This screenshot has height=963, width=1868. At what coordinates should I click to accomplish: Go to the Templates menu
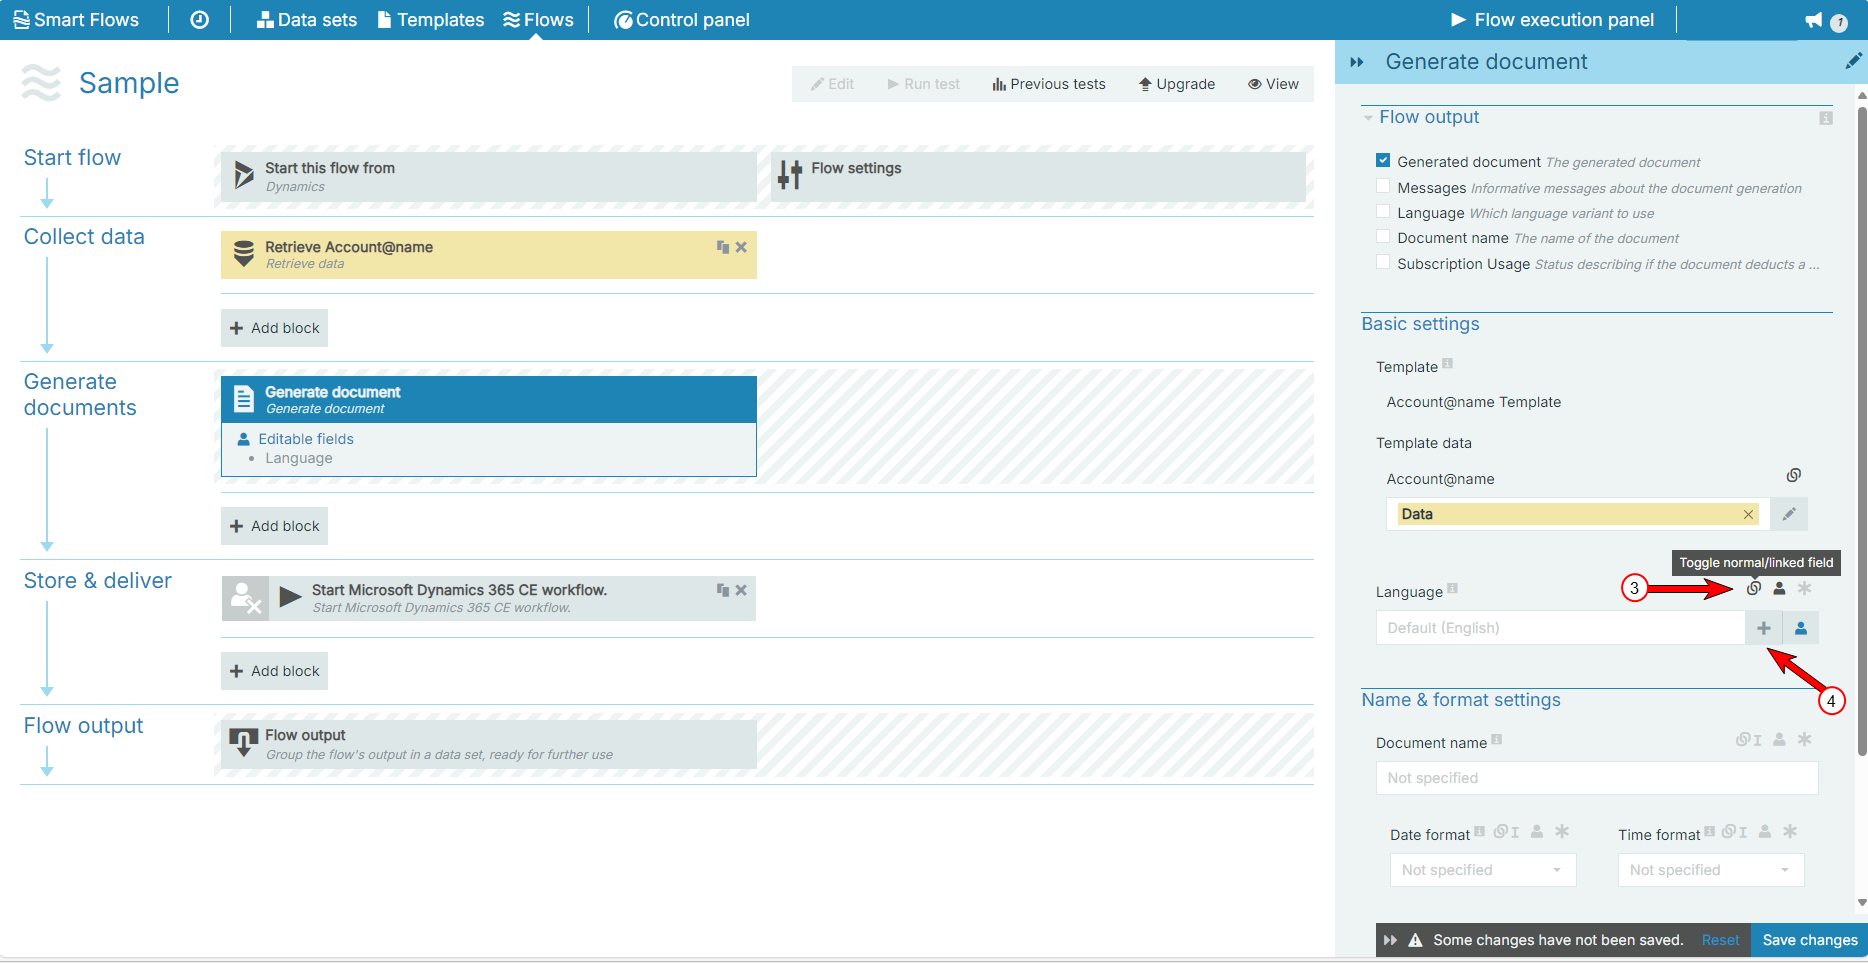(431, 20)
